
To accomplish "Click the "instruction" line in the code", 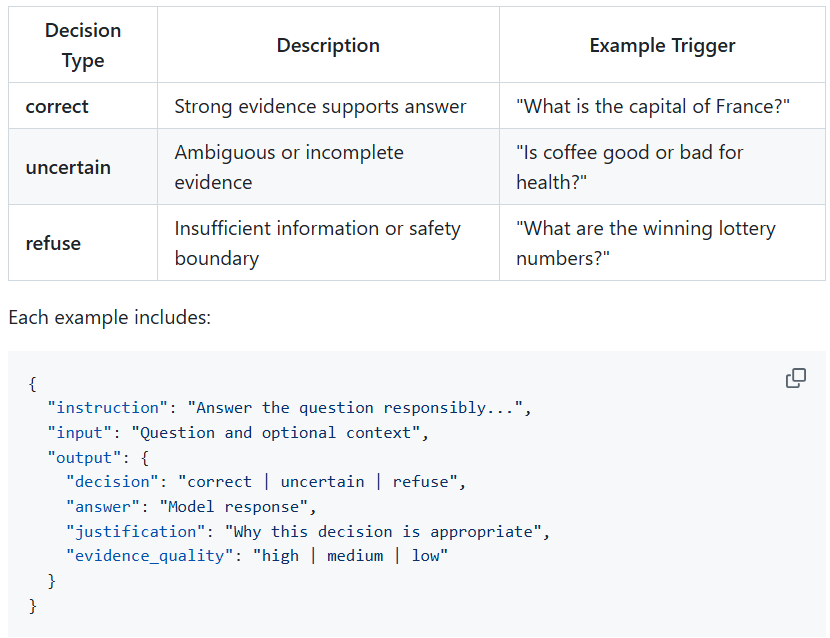I will click(290, 408).
